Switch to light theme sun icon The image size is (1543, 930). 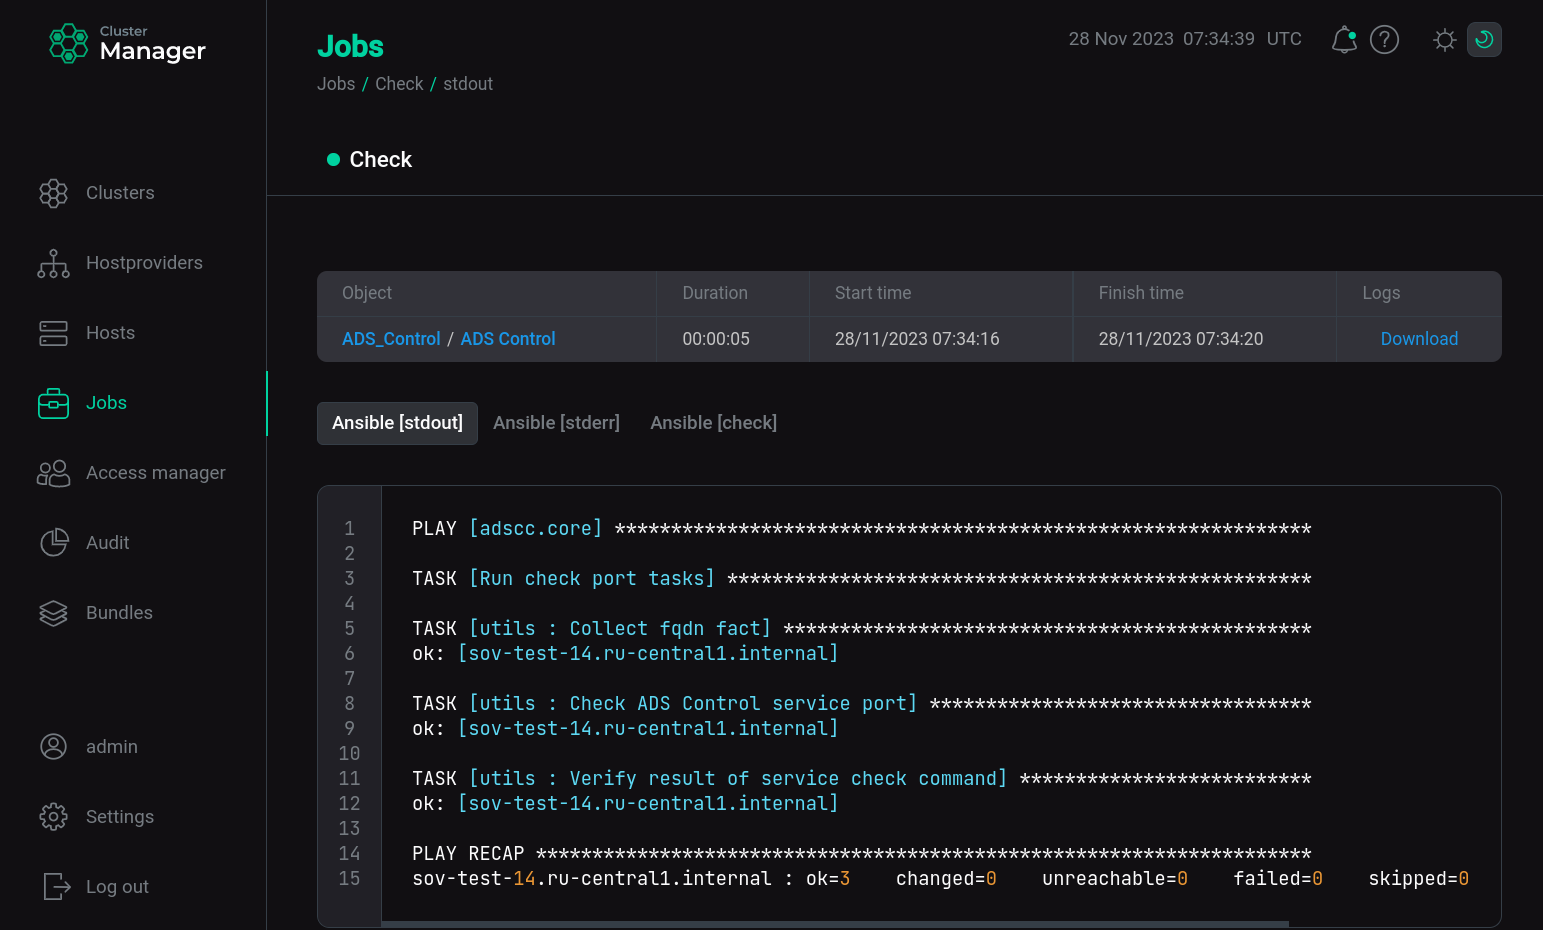[1444, 40]
